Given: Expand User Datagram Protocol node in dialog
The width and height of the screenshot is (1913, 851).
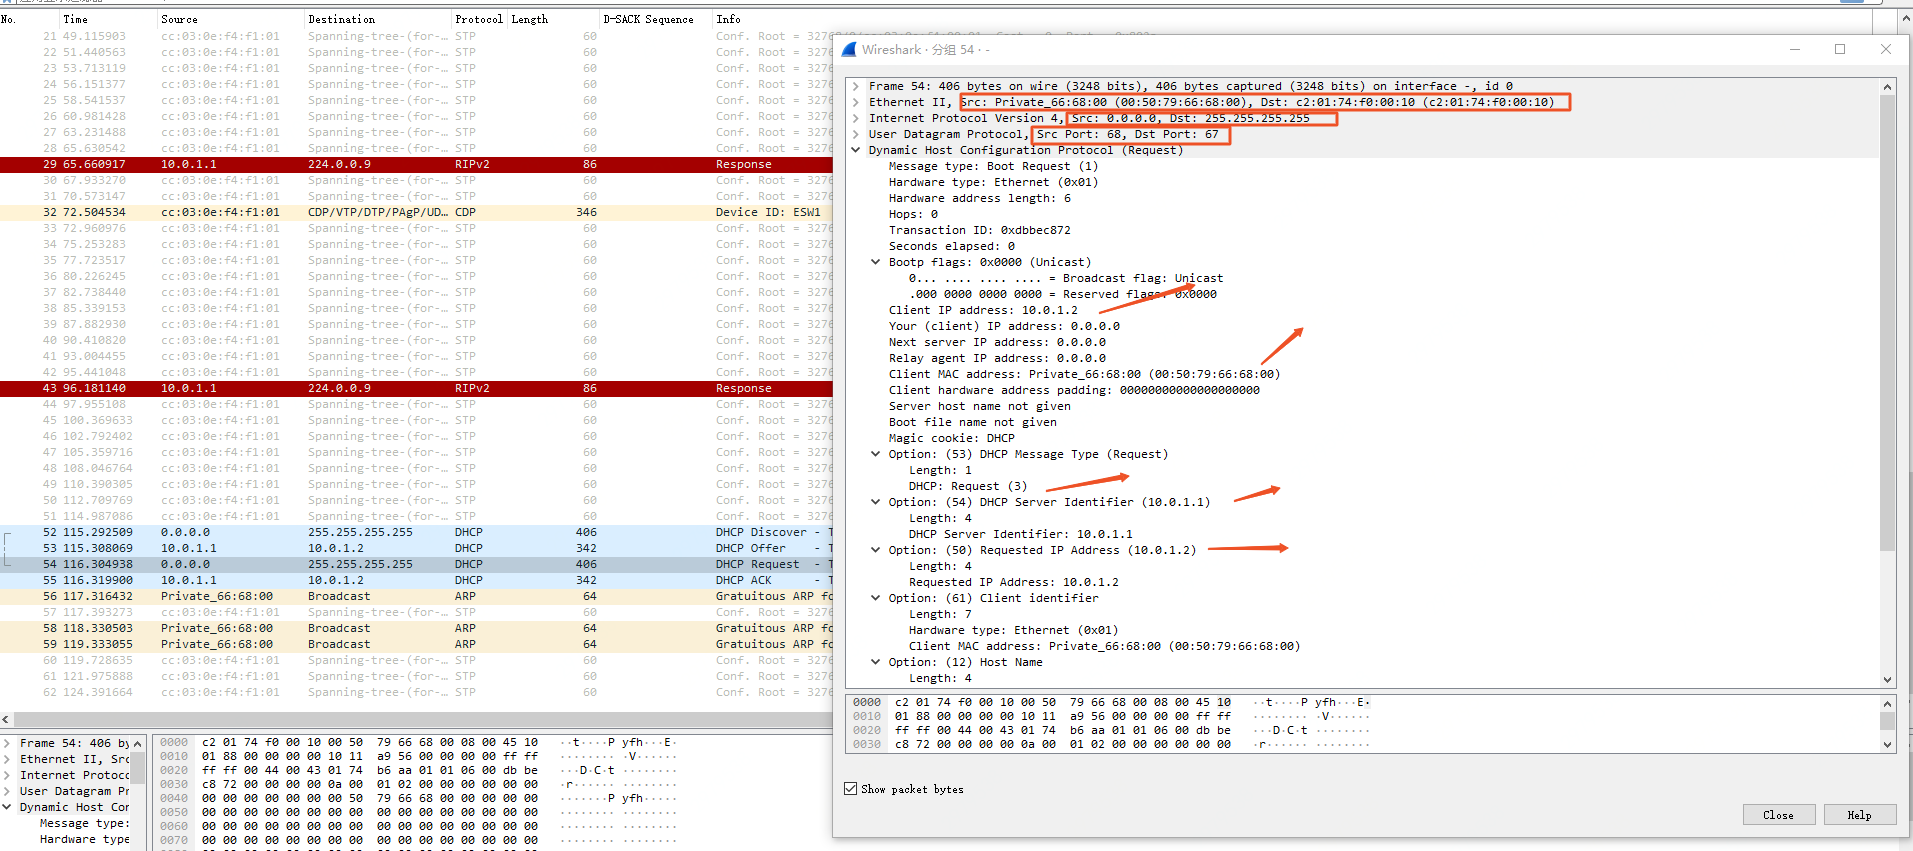Looking at the screenshot, I should tap(856, 134).
